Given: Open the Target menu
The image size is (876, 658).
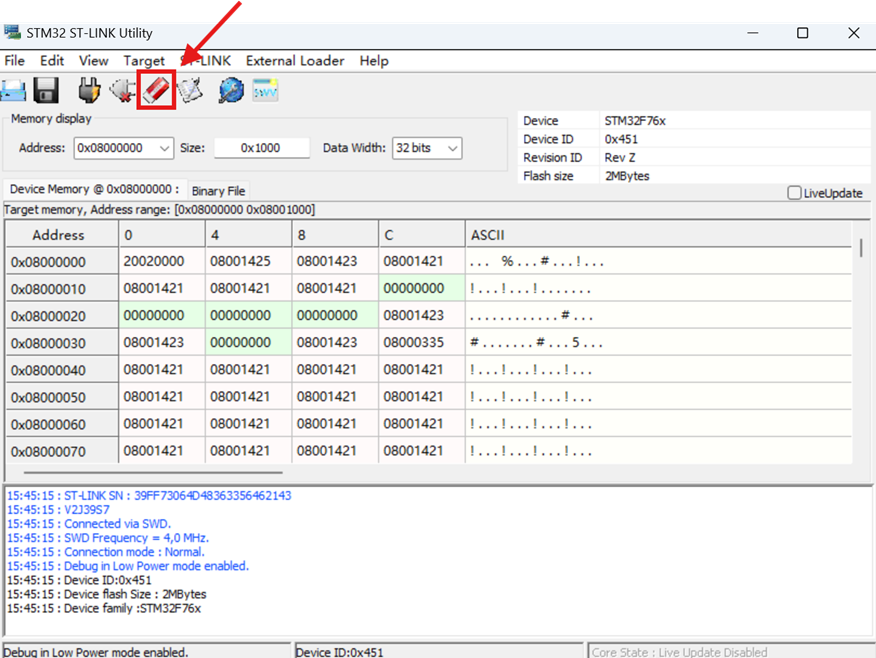Looking at the screenshot, I should [x=144, y=60].
